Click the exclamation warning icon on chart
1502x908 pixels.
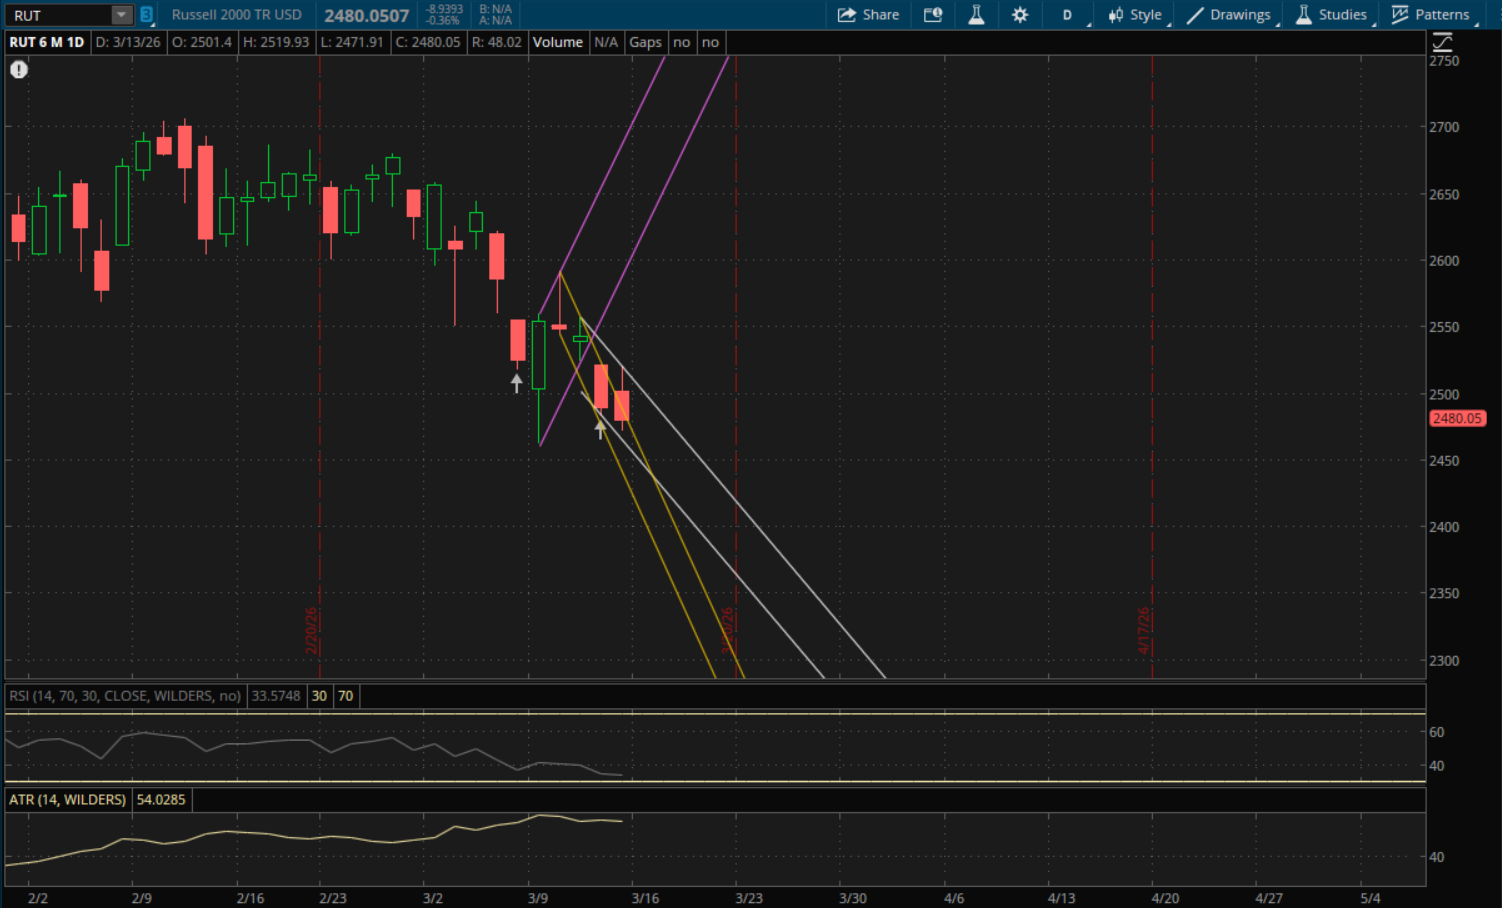19,69
